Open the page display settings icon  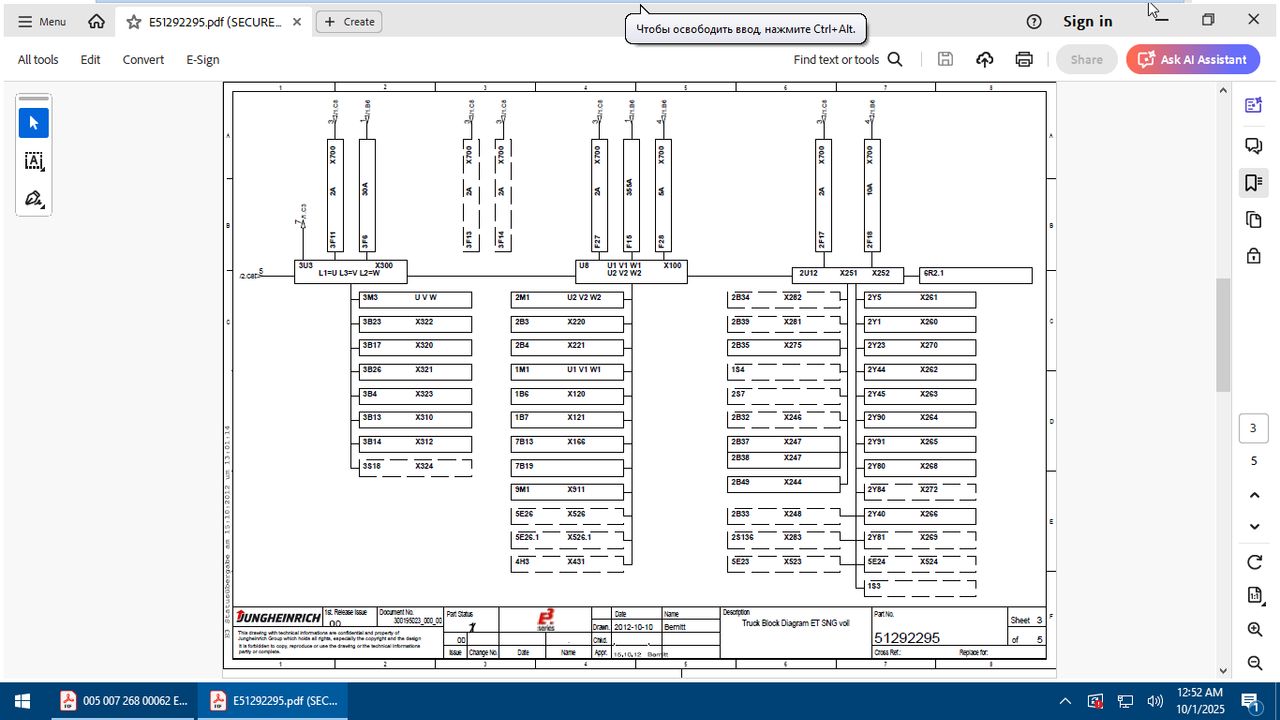[x=1254, y=596]
